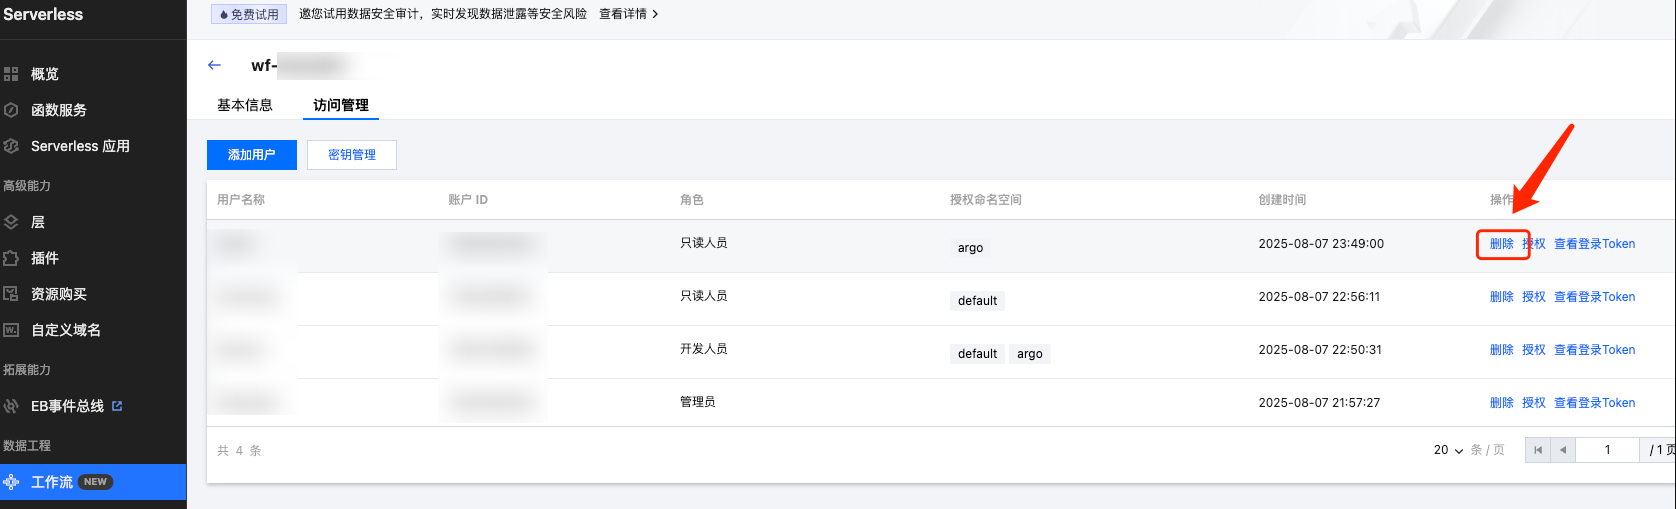Click the Function Service hexagon icon

(x=11, y=110)
